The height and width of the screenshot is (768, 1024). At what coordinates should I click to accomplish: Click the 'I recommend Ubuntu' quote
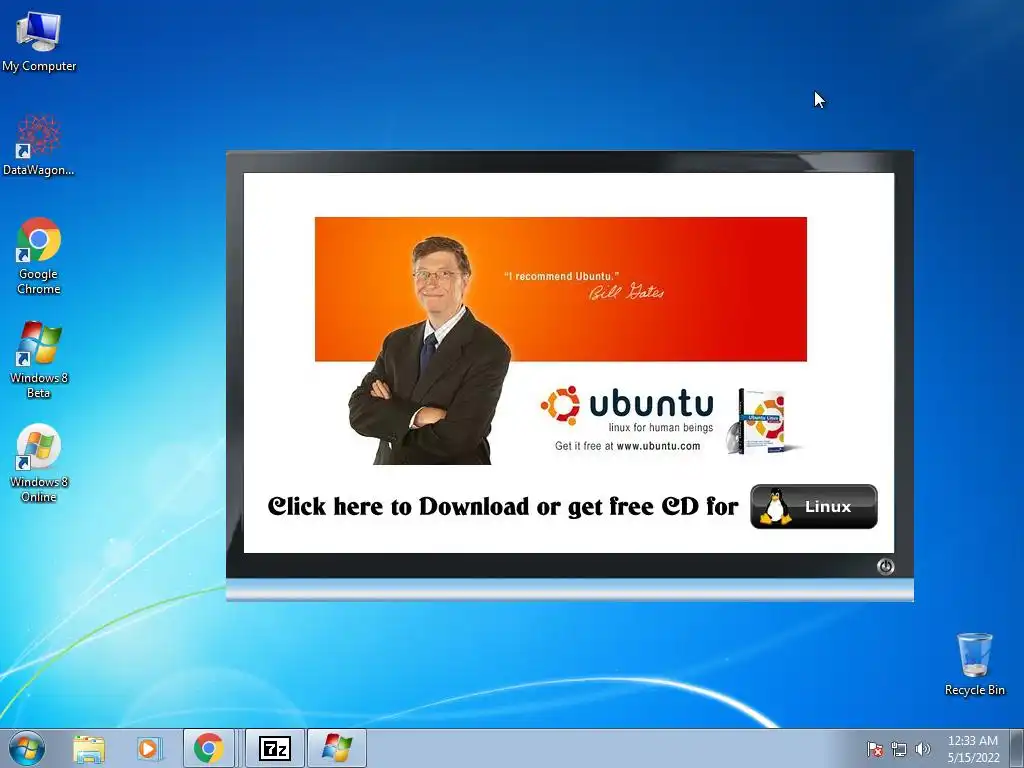(562, 276)
